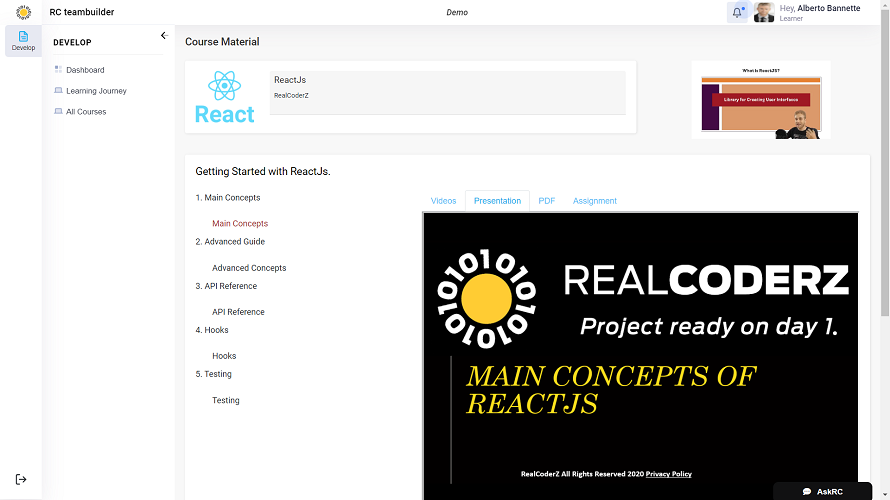Select the indented Testing lesson
890x500 pixels.
click(x=226, y=400)
